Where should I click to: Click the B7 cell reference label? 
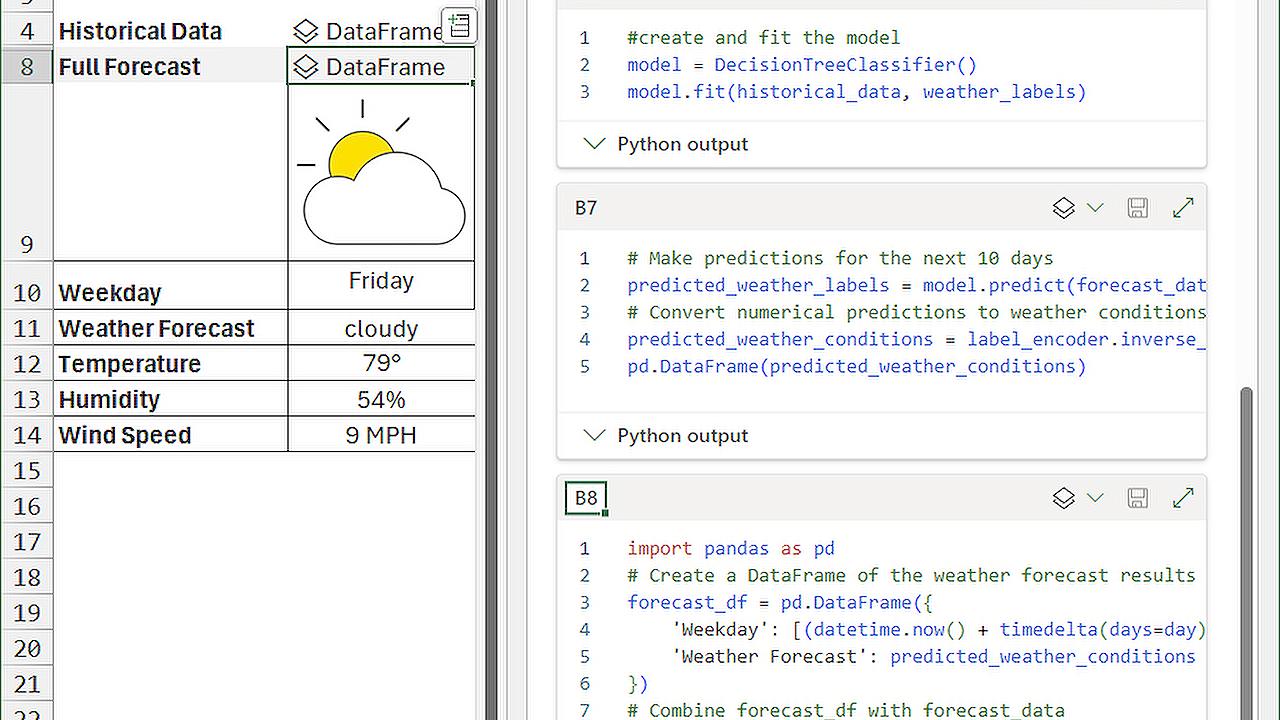pos(585,207)
